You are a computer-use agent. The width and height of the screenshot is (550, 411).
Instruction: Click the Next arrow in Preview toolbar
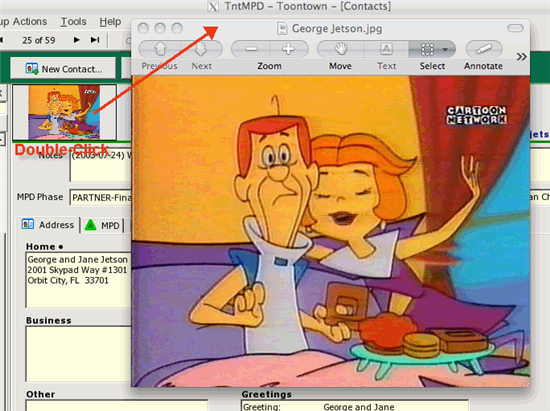click(201, 49)
